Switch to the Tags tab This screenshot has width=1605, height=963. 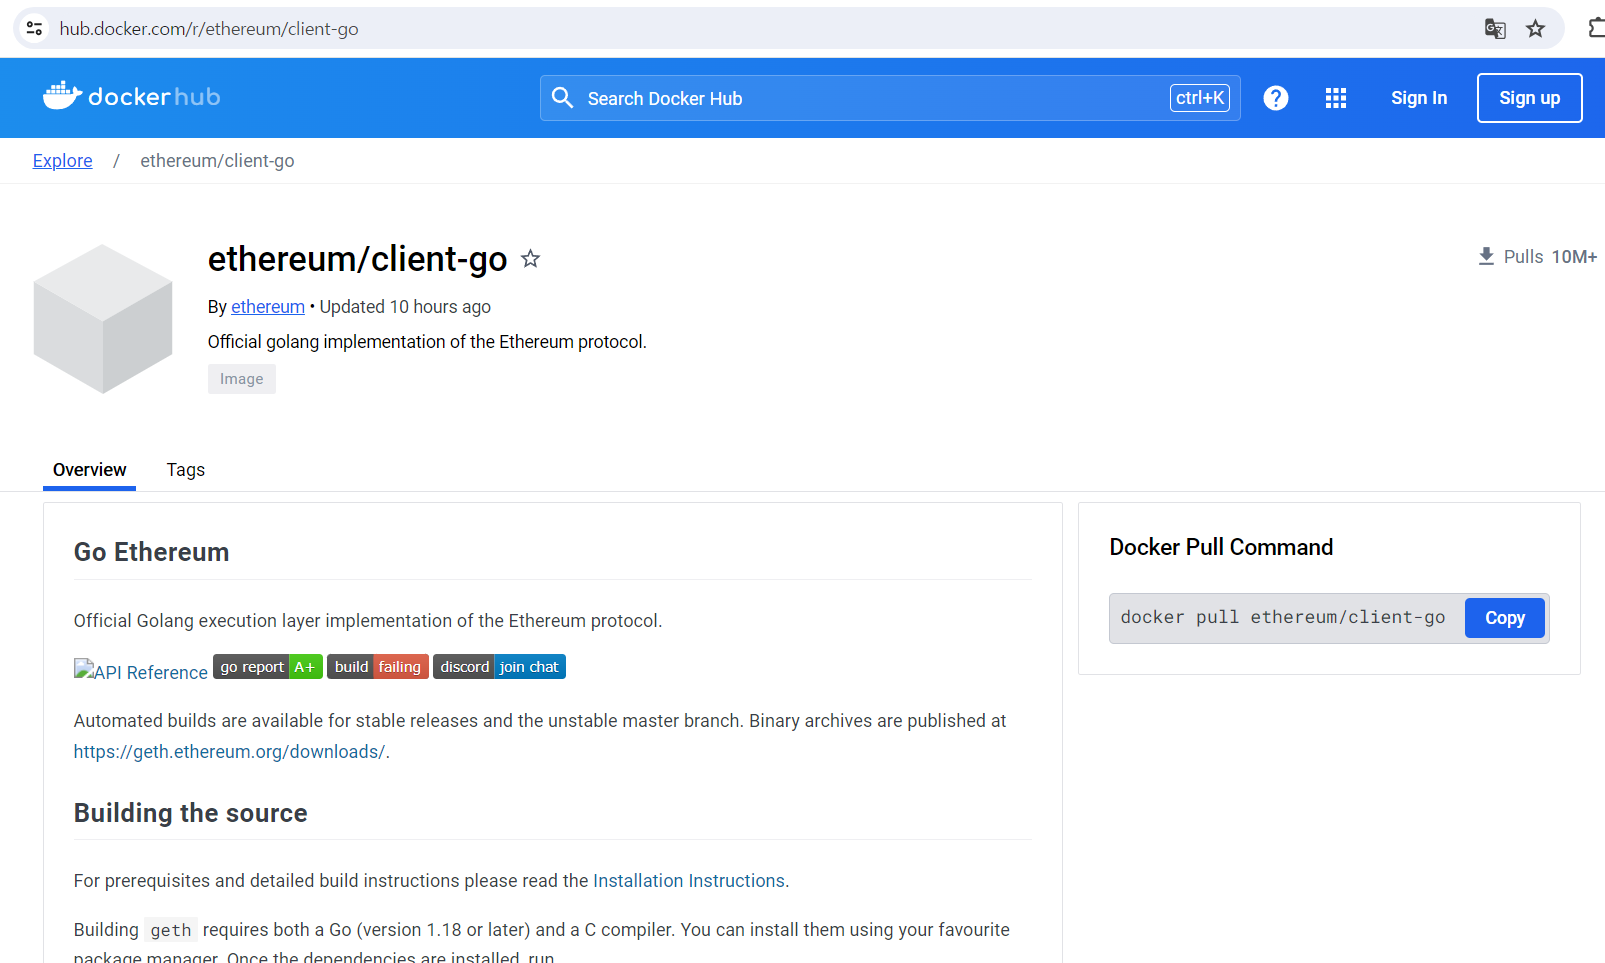point(186,470)
